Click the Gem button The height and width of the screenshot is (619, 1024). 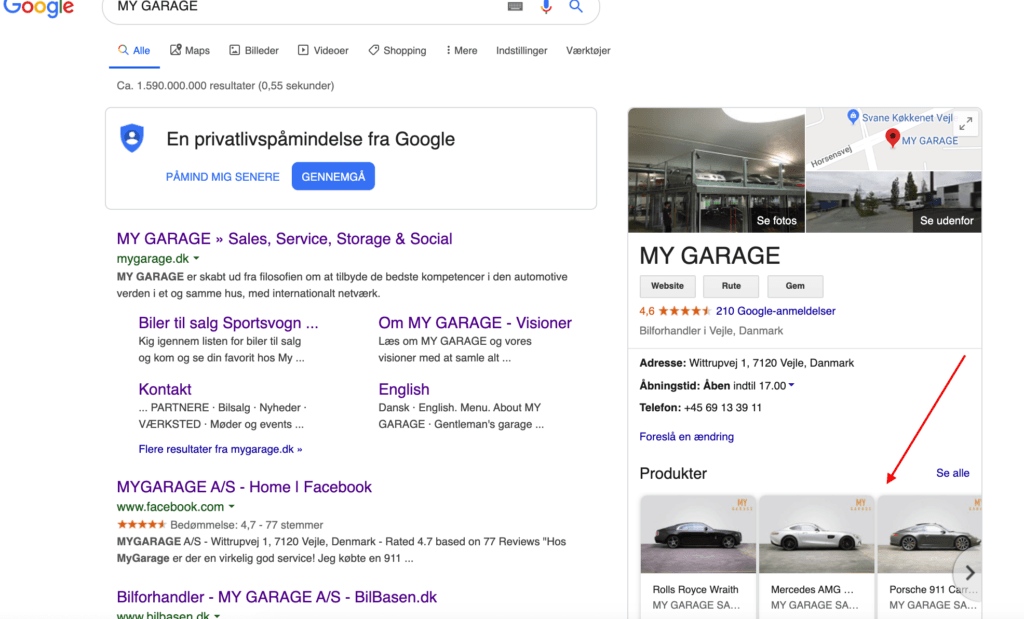795,286
